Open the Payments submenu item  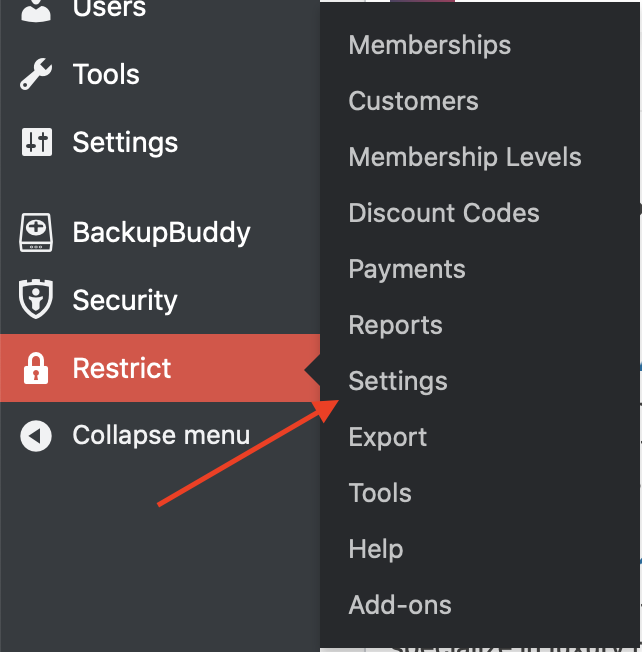tap(407, 269)
